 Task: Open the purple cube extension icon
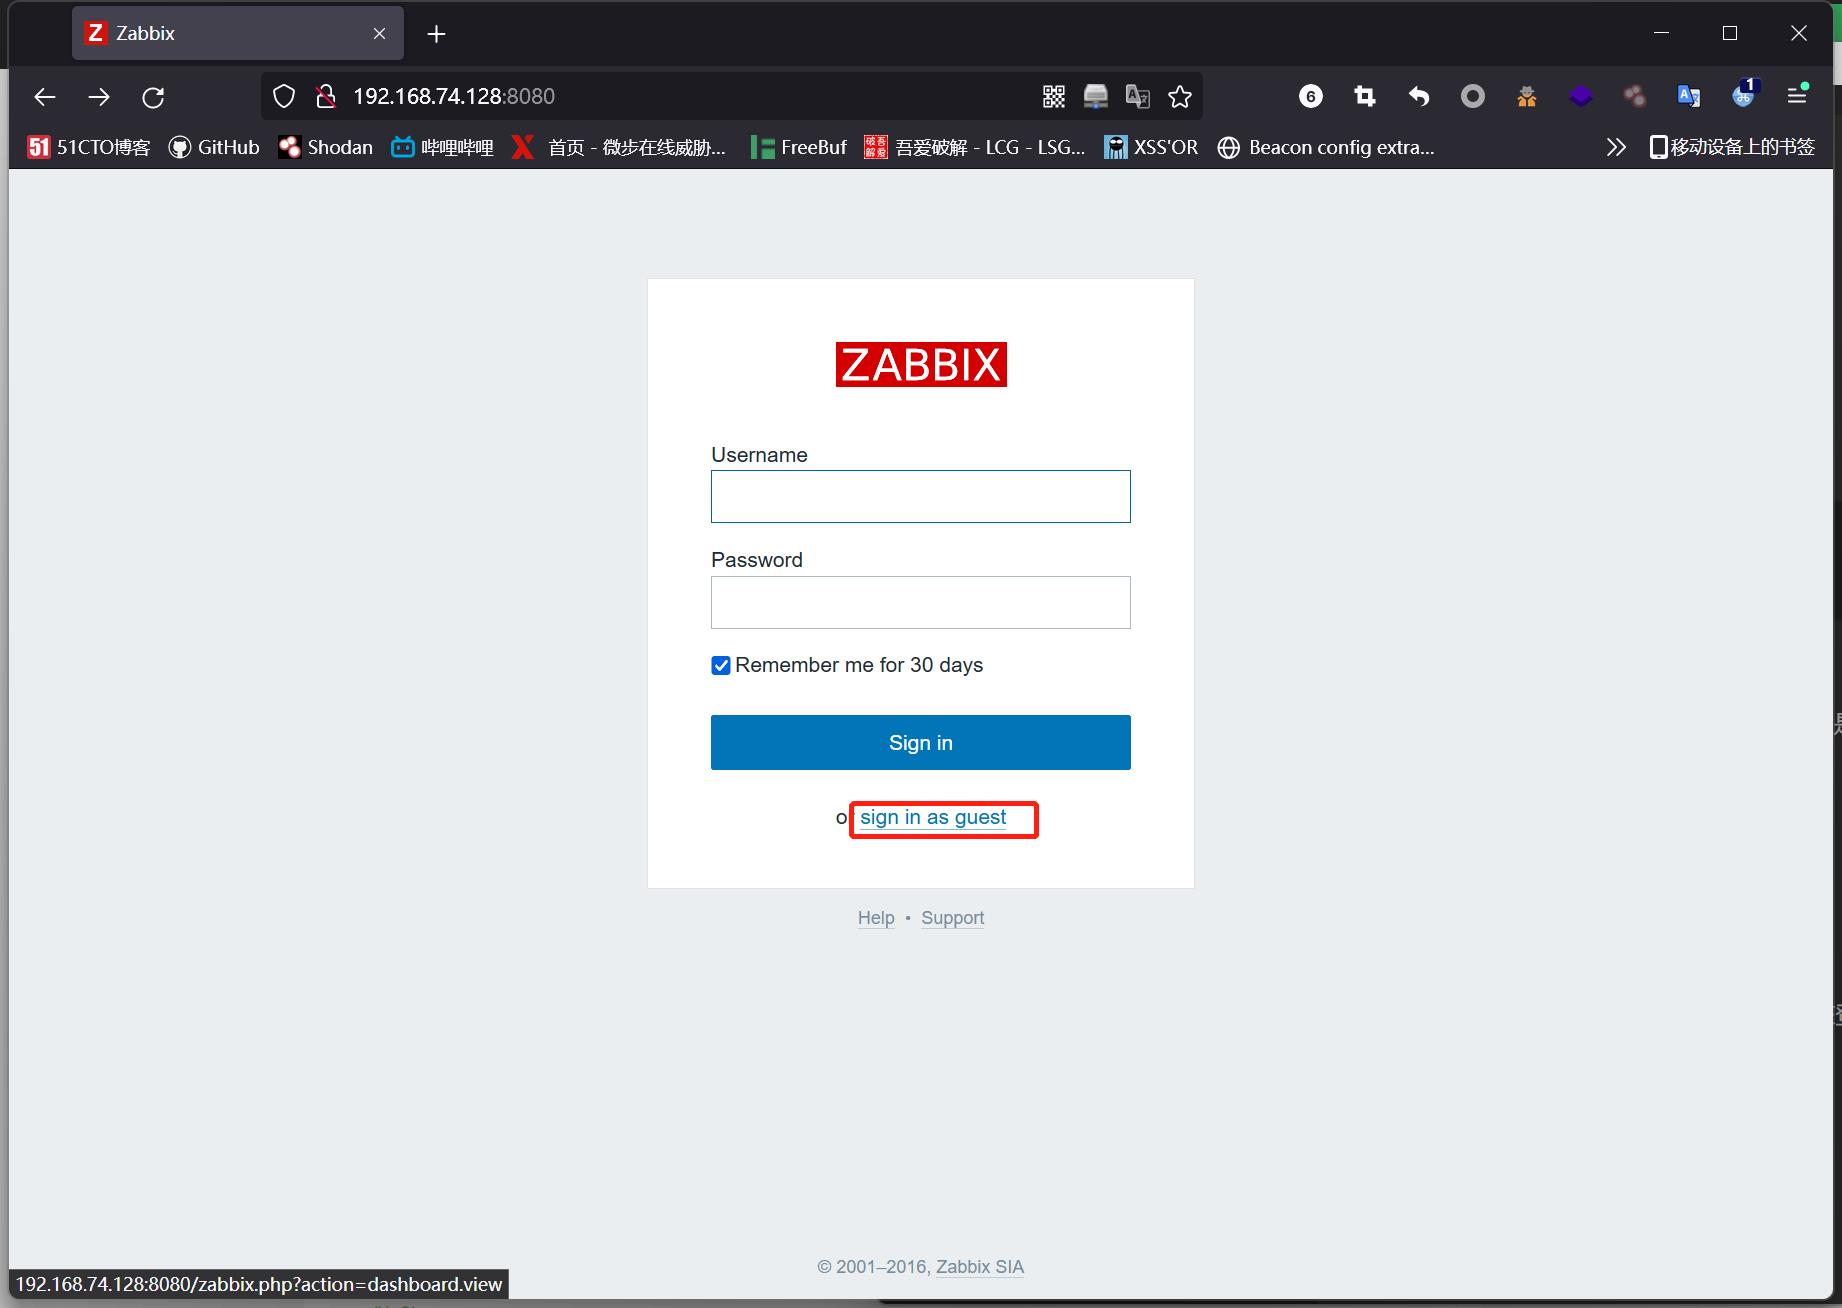click(x=1581, y=96)
